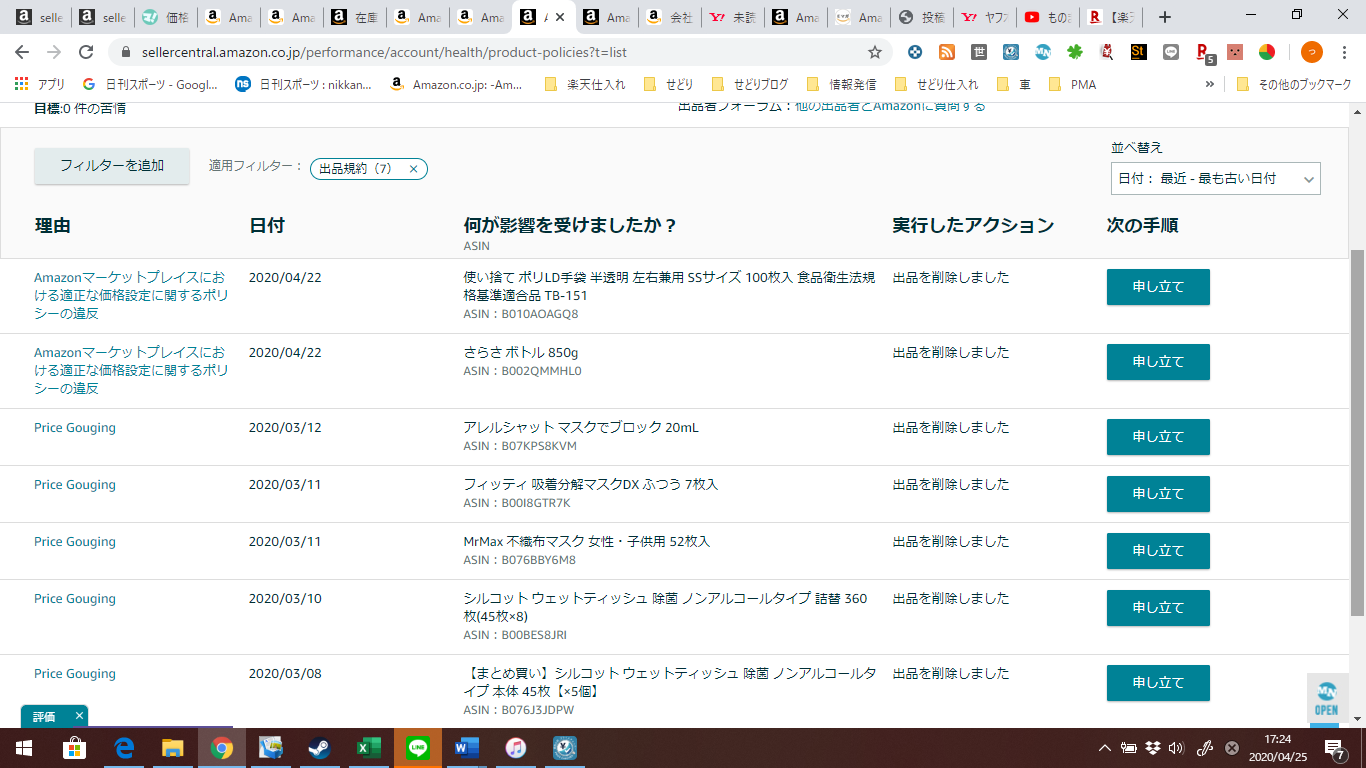Open Microsoft Edge from the taskbar
This screenshot has width=1366, height=768.
coord(124,748)
